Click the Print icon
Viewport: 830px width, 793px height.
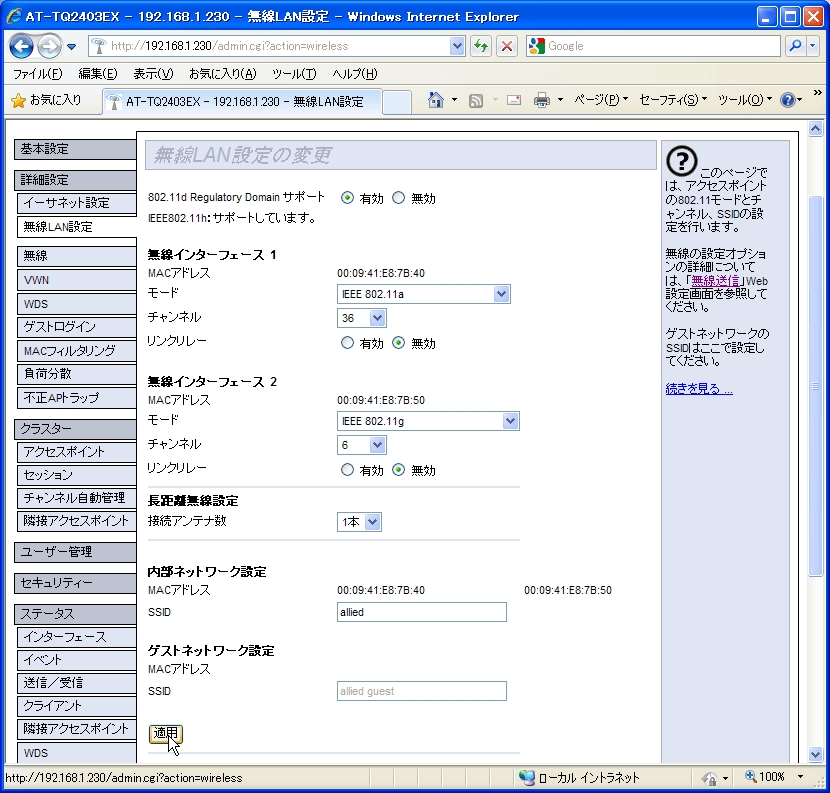point(542,100)
